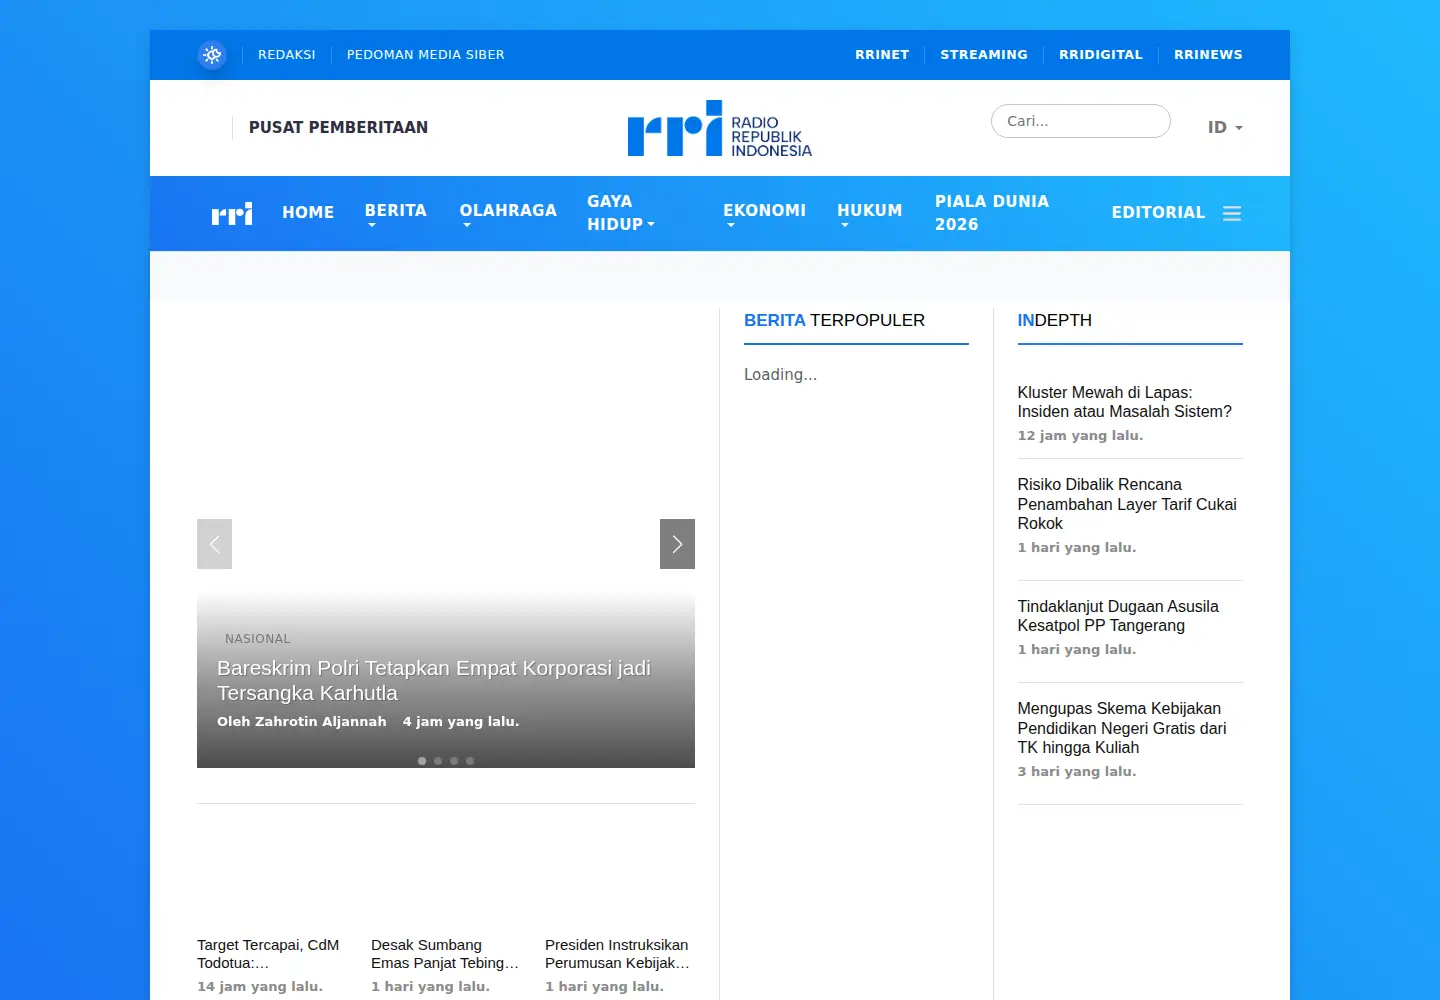1440x1000 pixels.
Task: Expand the EKONOMI menu
Action: click(x=765, y=214)
